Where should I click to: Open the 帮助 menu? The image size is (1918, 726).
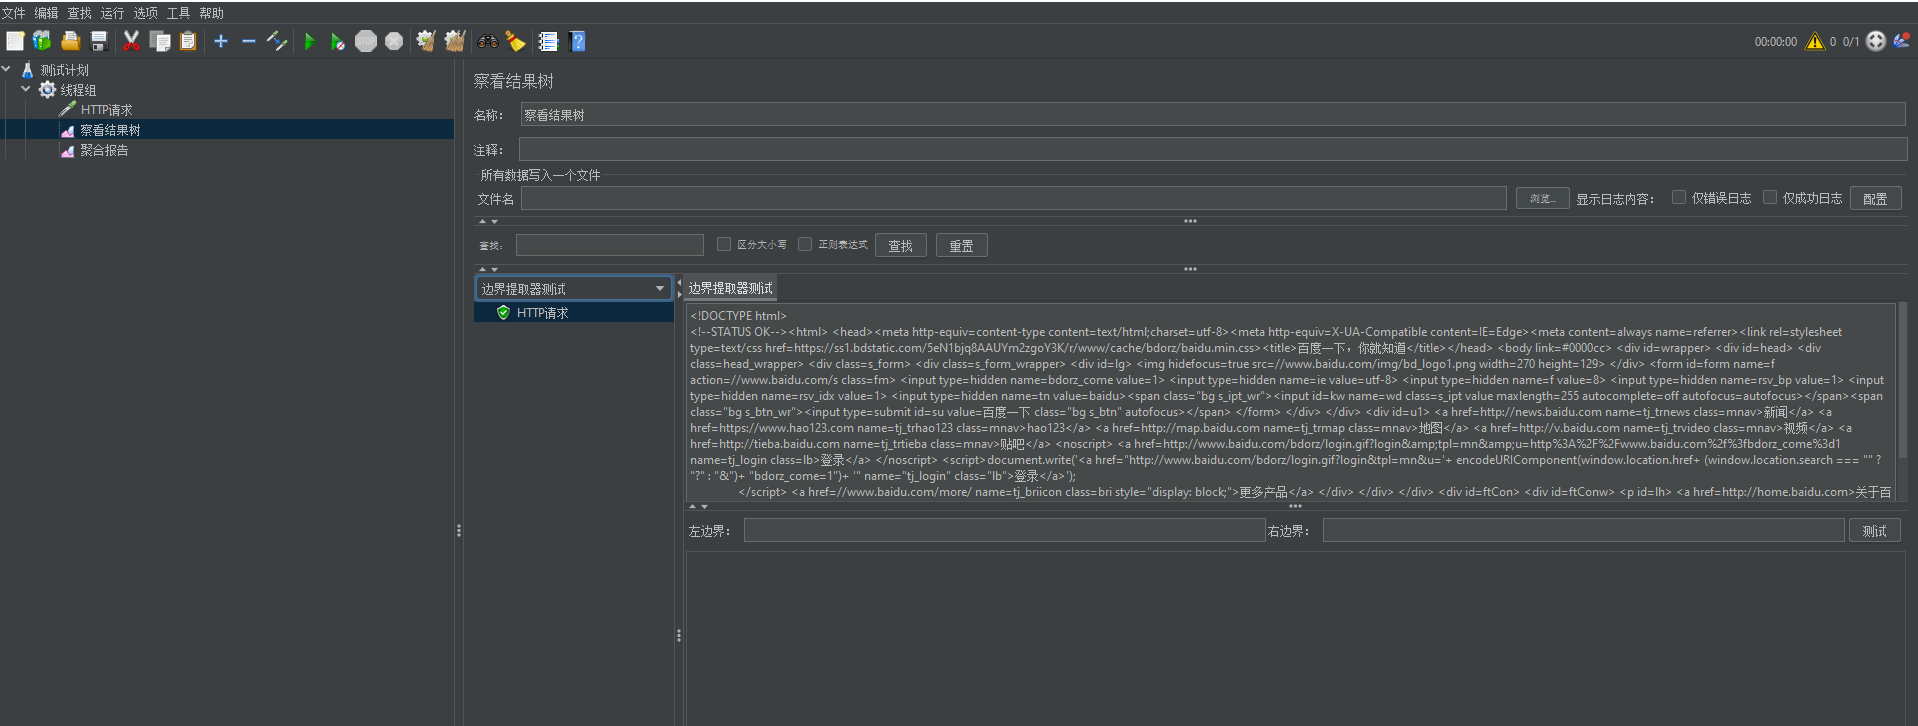tap(212, 13)
